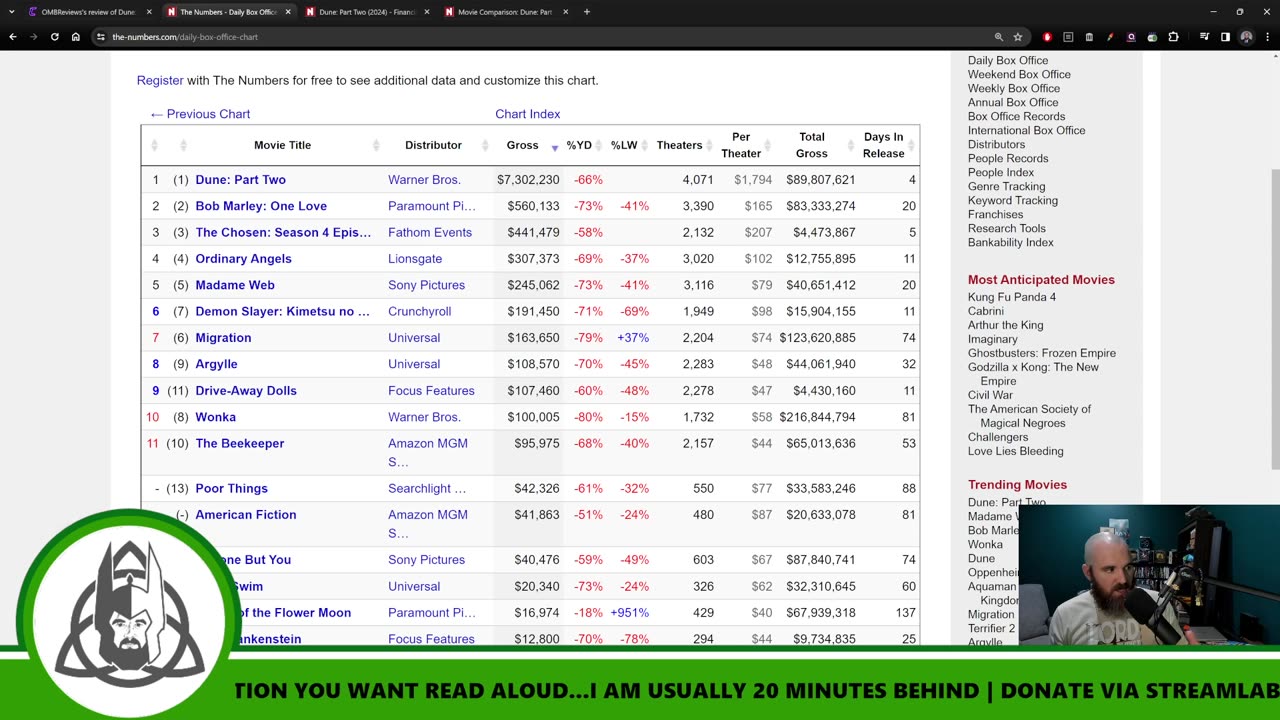Switch to Dune: Part Two (2024) Financial tab
1280x720 pixels.
point(367,12)
